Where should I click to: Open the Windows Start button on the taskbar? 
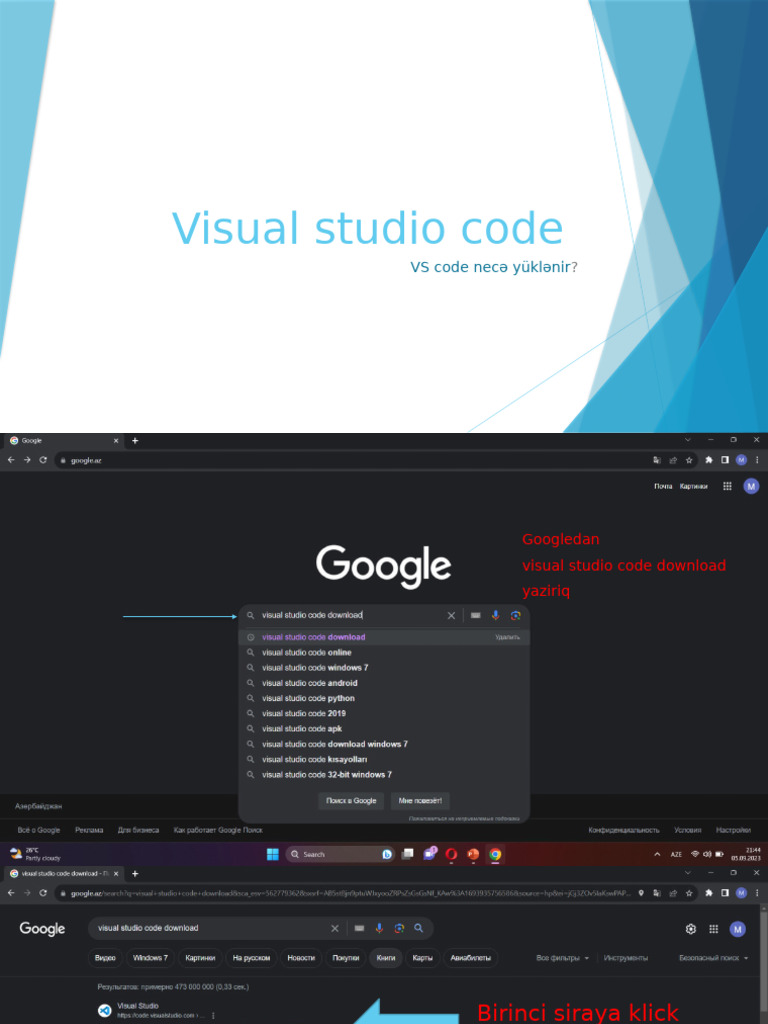[273, 854]
